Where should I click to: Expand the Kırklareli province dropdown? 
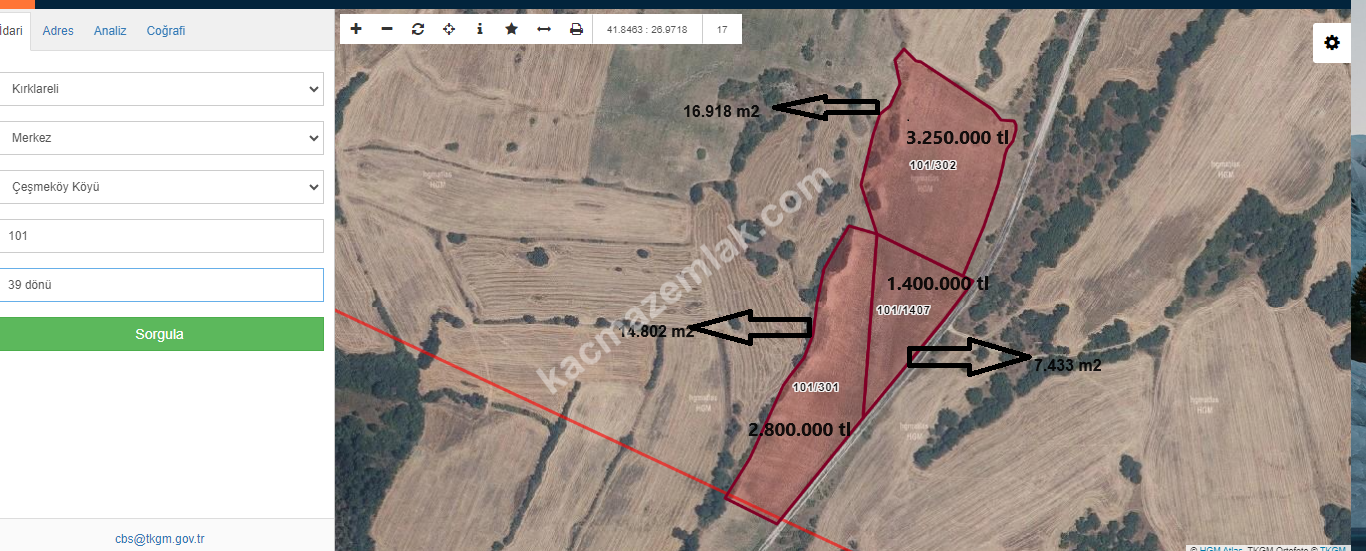click(160, 89)
